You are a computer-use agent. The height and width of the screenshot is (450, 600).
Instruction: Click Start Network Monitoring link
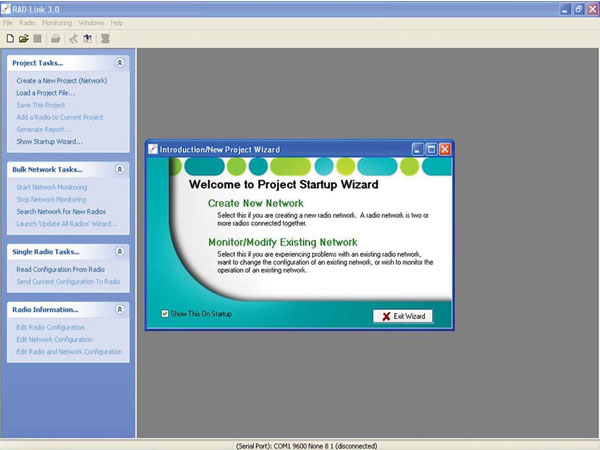point(52,187)
